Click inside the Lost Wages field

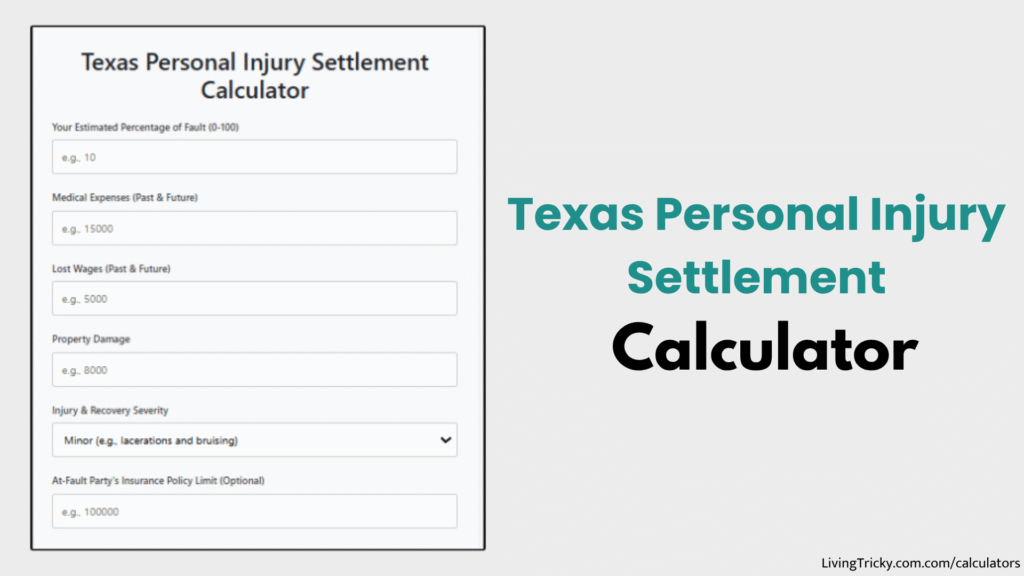click(x=254, y=298)
